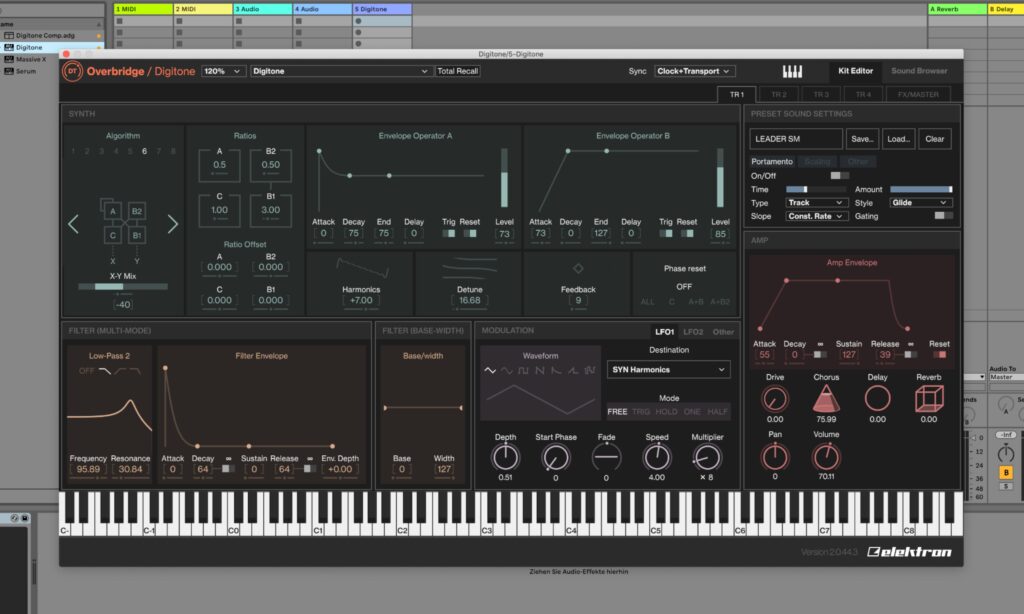Choose the square LFO1 waveform icon

click(x=523, y=370)
